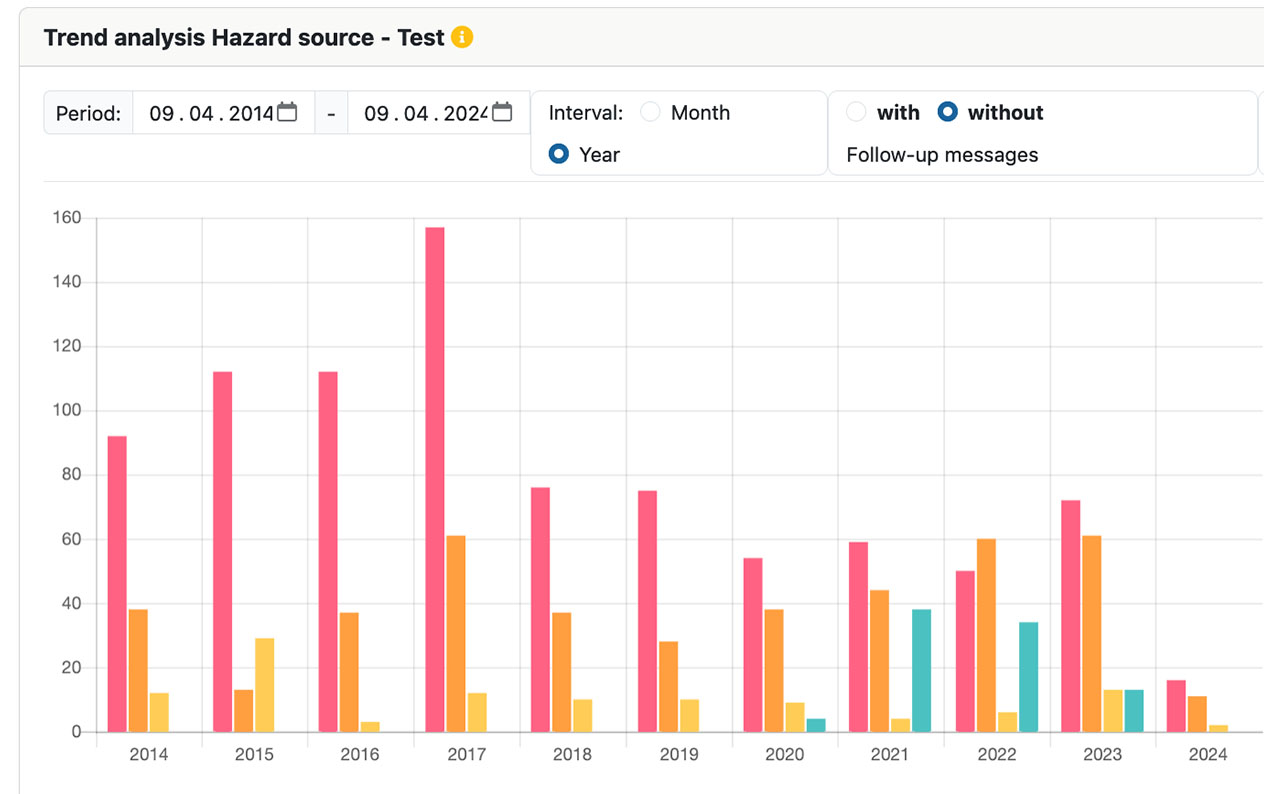Click the pink bar for 2024
1264x794 pixels.
(x=1176, y=706)
